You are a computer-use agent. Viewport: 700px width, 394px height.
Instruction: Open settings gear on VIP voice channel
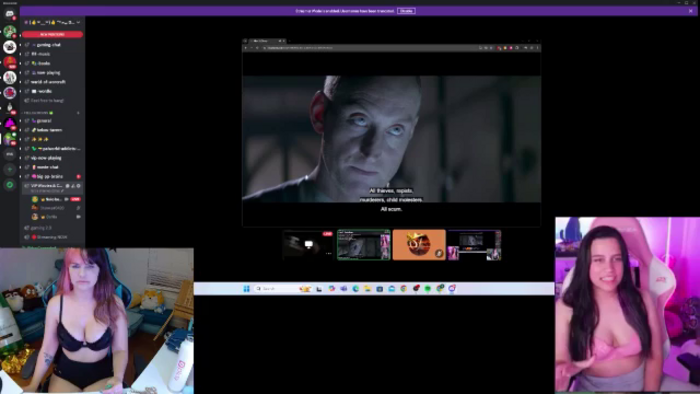click(79, 186)
